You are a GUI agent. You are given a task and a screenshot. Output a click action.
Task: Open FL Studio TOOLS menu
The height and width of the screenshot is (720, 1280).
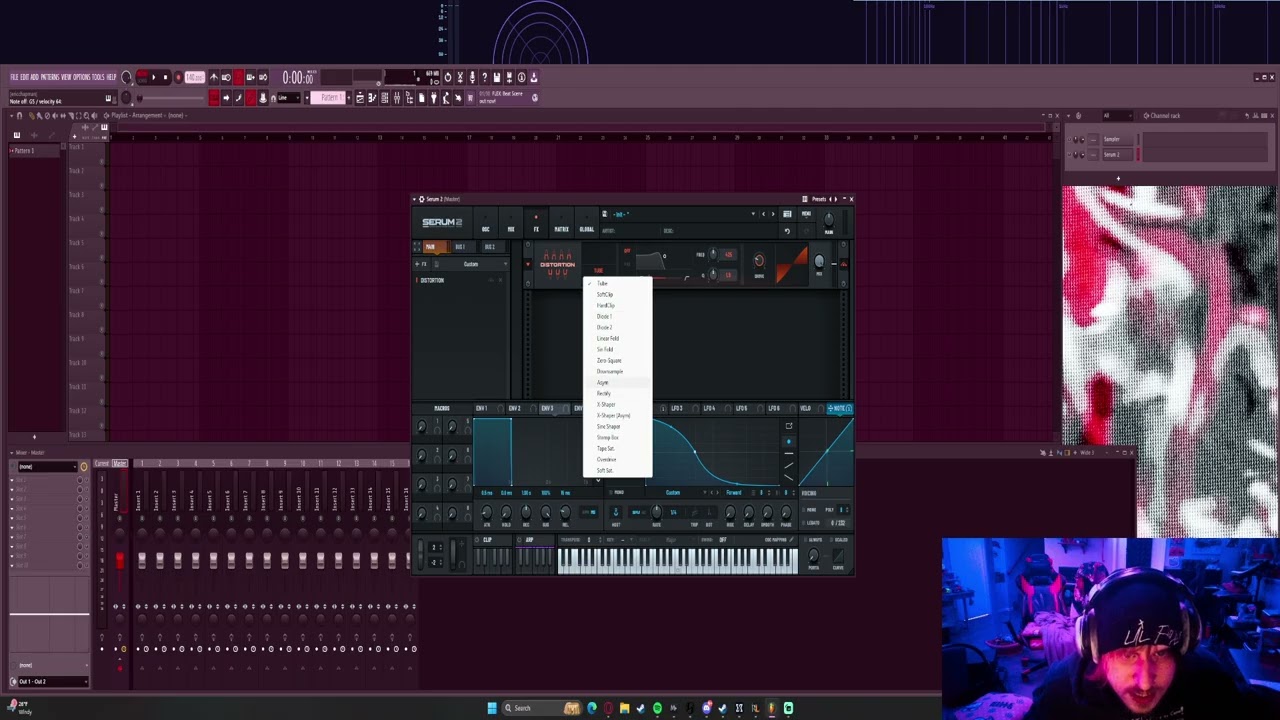98,77
